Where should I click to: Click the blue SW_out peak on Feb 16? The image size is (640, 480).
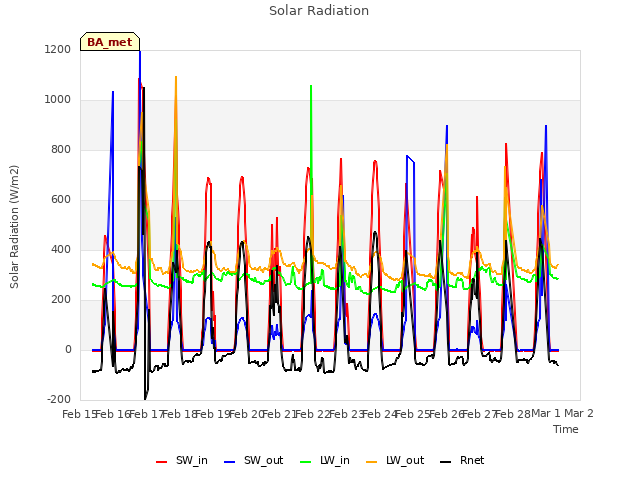point(113,93)
